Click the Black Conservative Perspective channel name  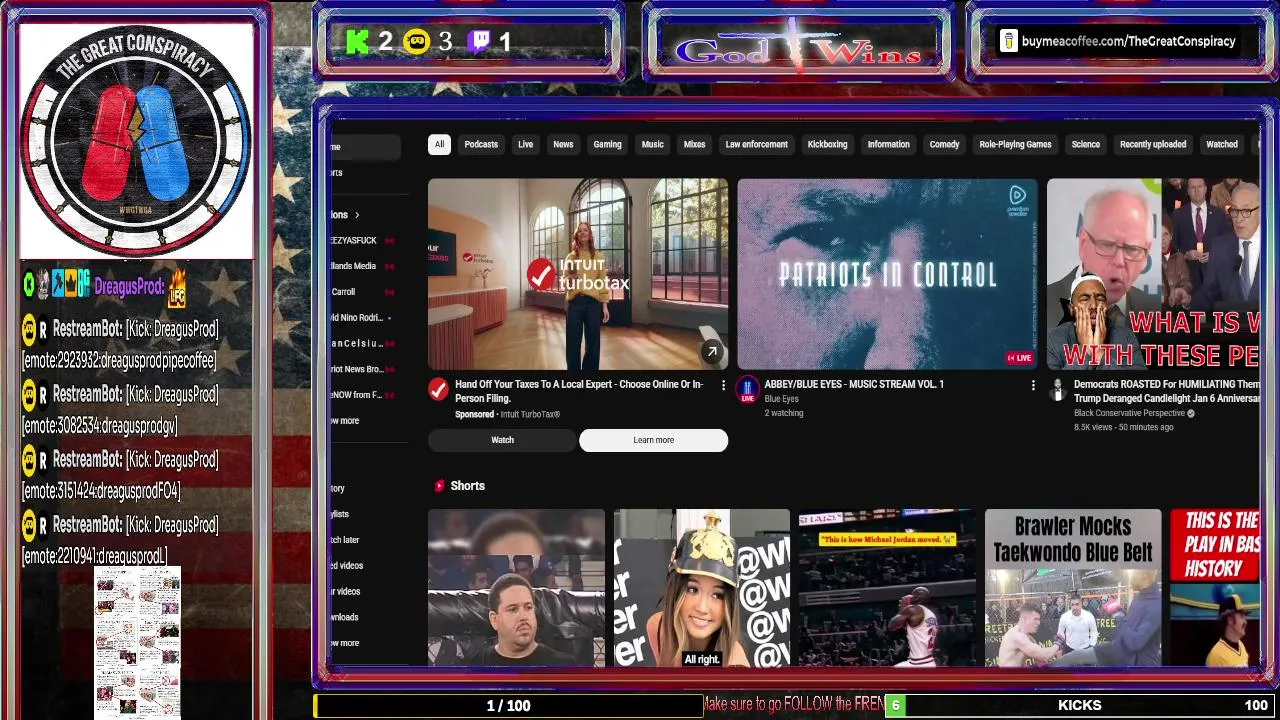pyautogui.click(x=1129, y=413)
